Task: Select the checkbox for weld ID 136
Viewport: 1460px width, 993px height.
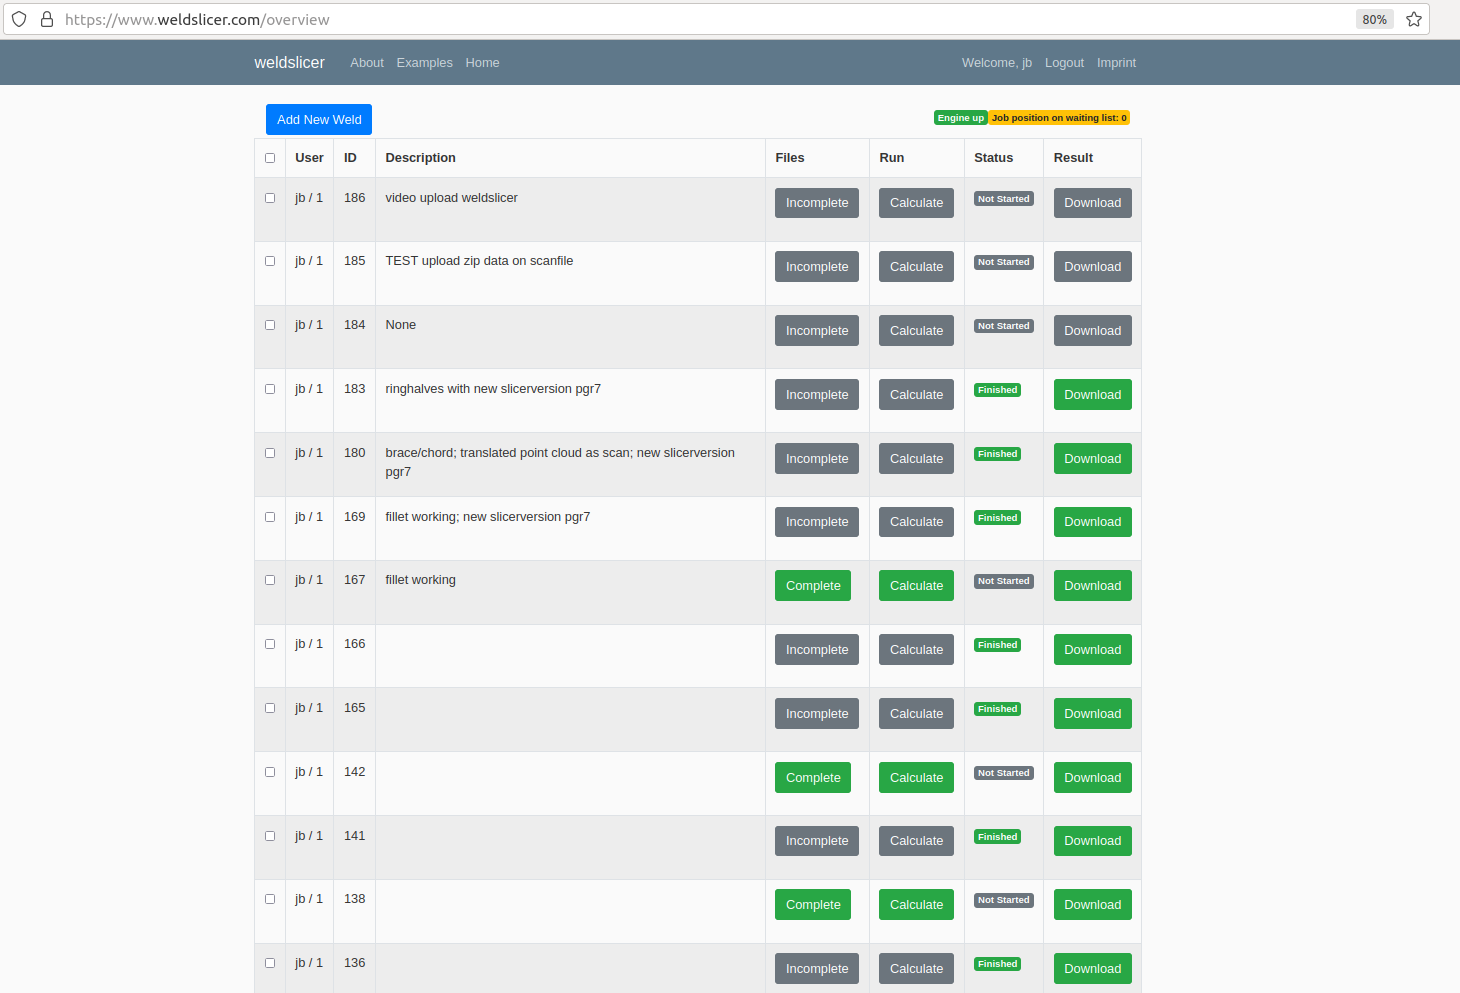Action: point(270,963)
